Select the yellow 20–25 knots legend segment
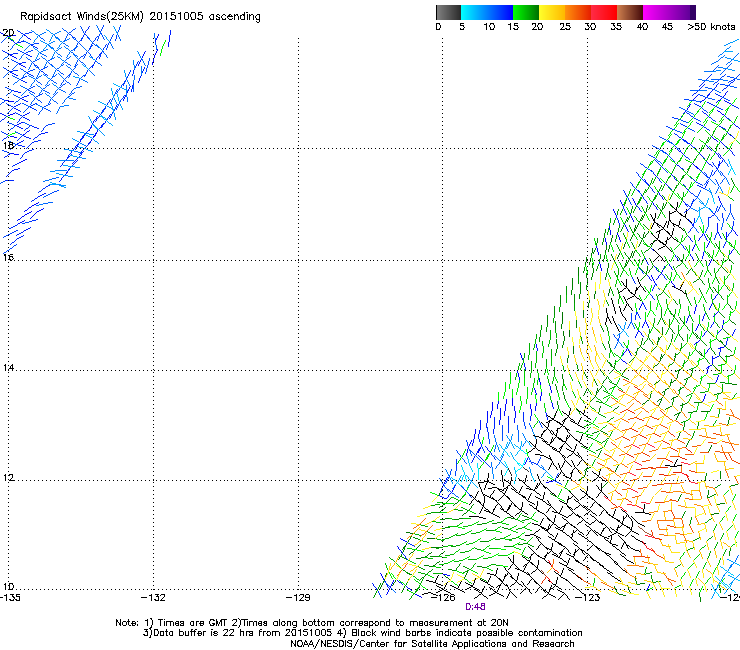740x650 pixels. [552, 12]
